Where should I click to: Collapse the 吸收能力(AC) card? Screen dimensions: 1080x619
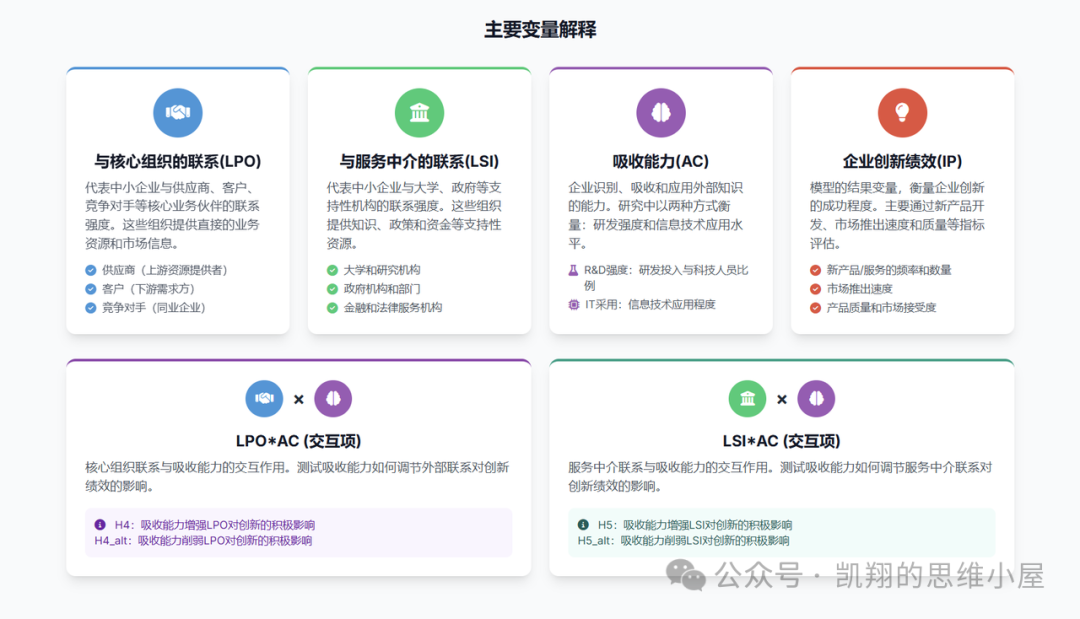(660, 159)
